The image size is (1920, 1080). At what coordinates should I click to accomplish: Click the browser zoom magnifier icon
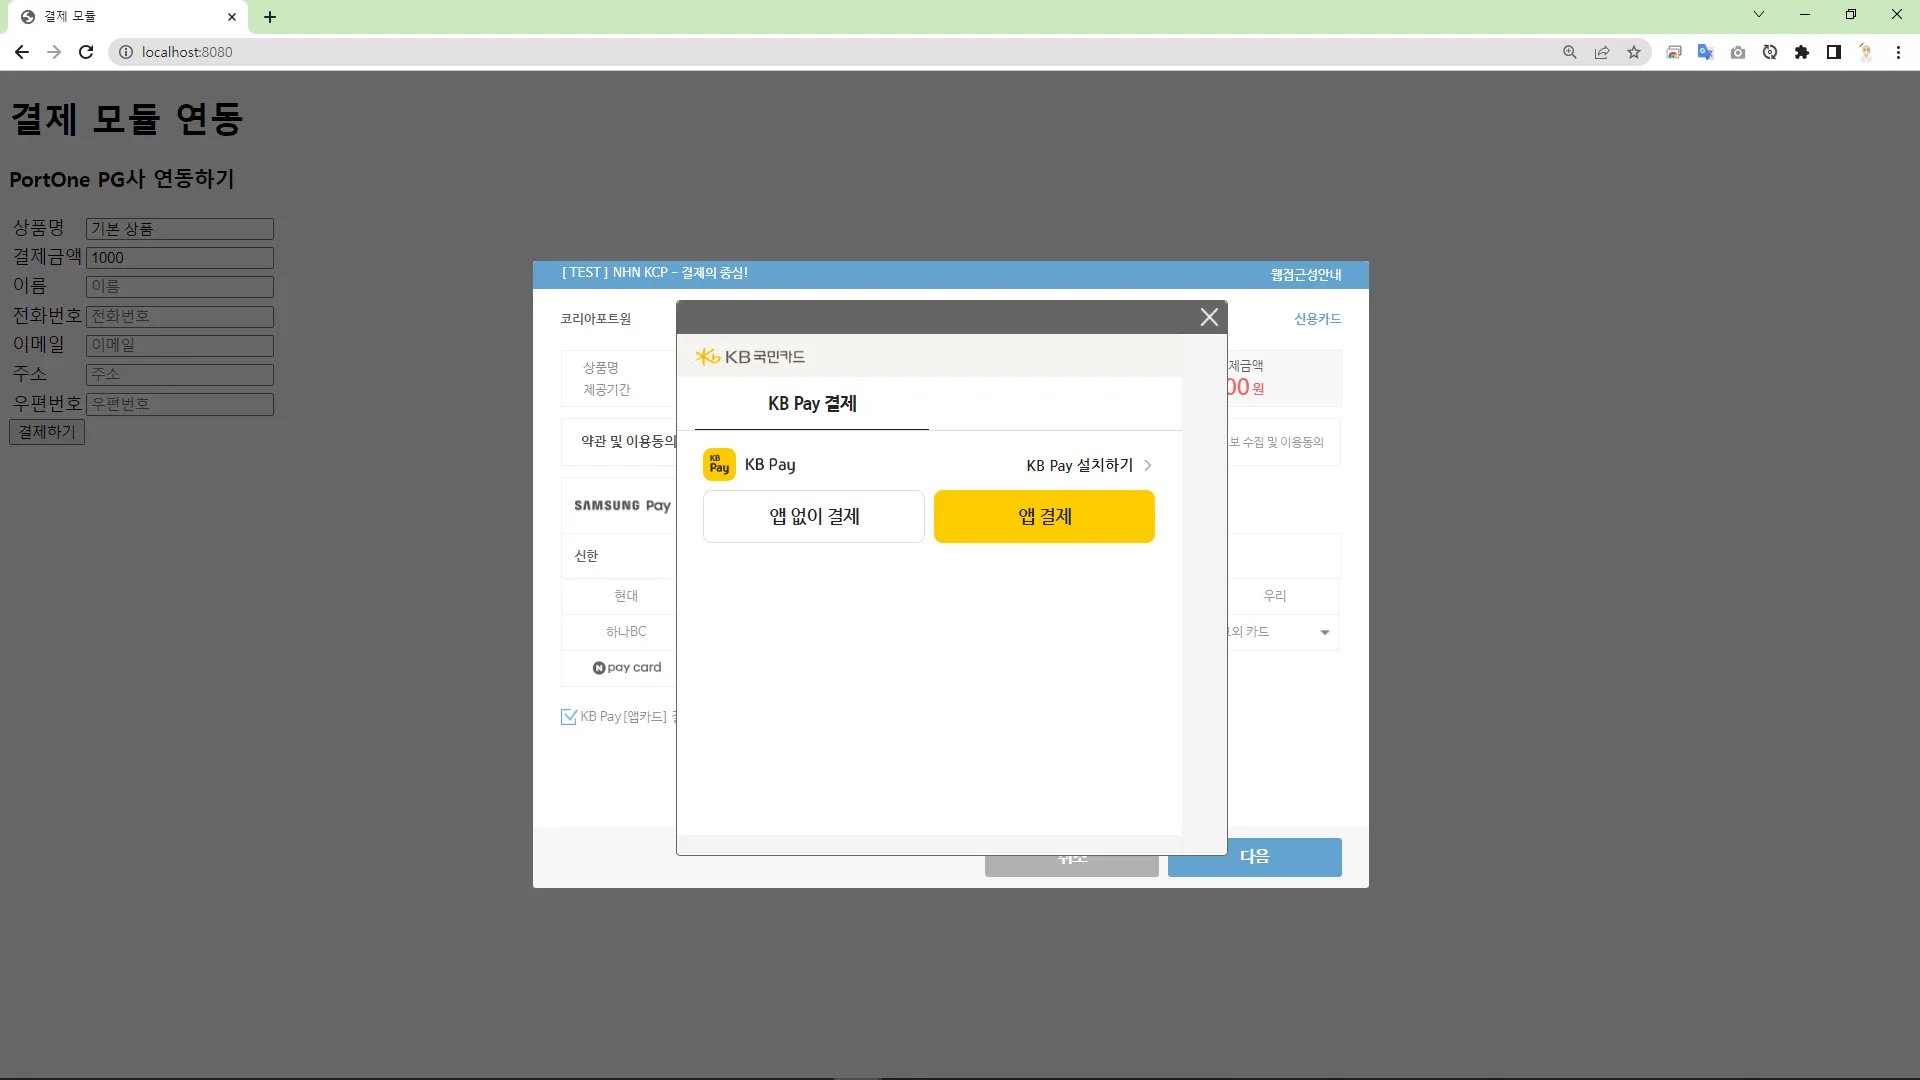tap(1570, 52)
